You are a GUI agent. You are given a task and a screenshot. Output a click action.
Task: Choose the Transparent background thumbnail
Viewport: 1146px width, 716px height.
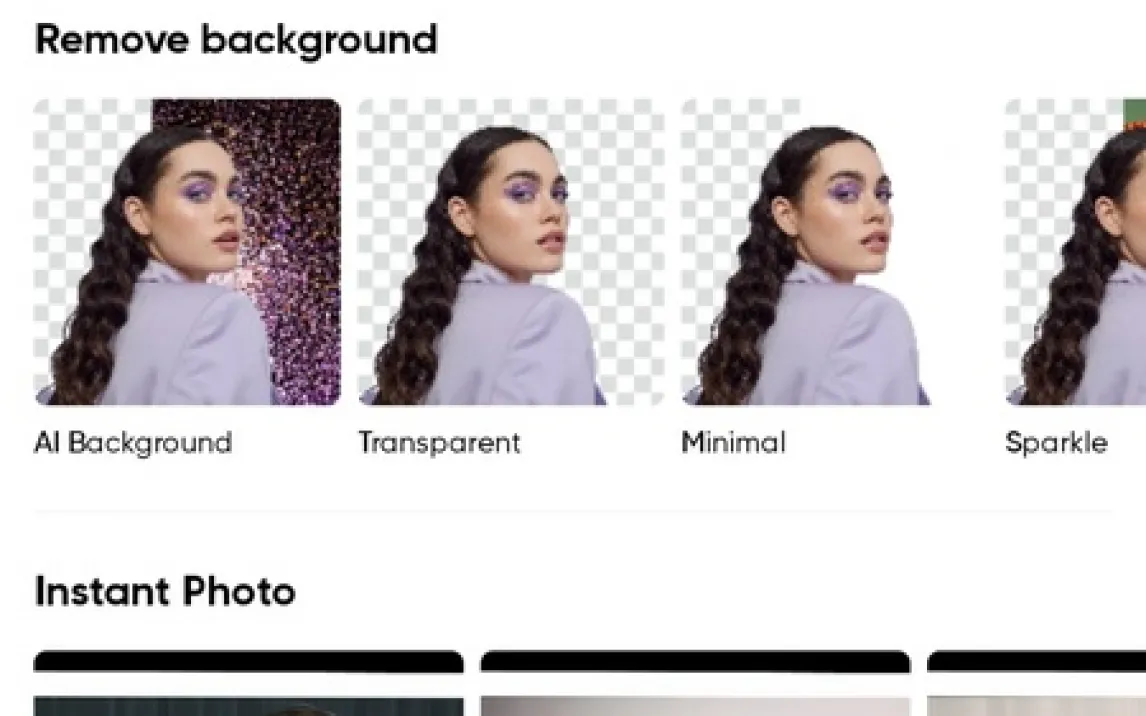[511, 252]
